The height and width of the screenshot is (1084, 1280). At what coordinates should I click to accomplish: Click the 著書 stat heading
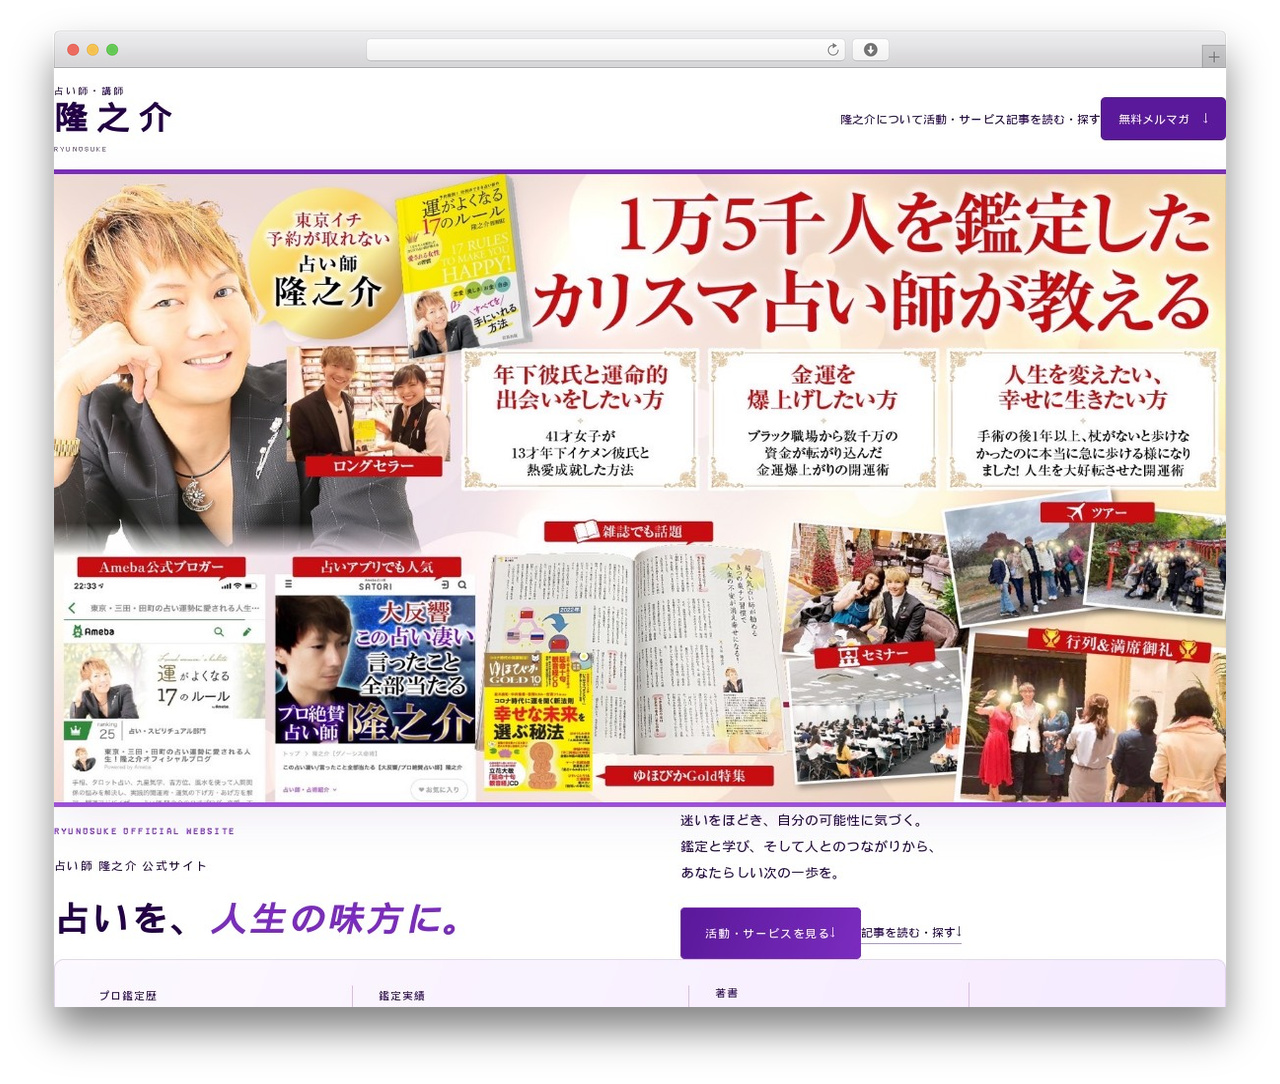coord(727,993)
